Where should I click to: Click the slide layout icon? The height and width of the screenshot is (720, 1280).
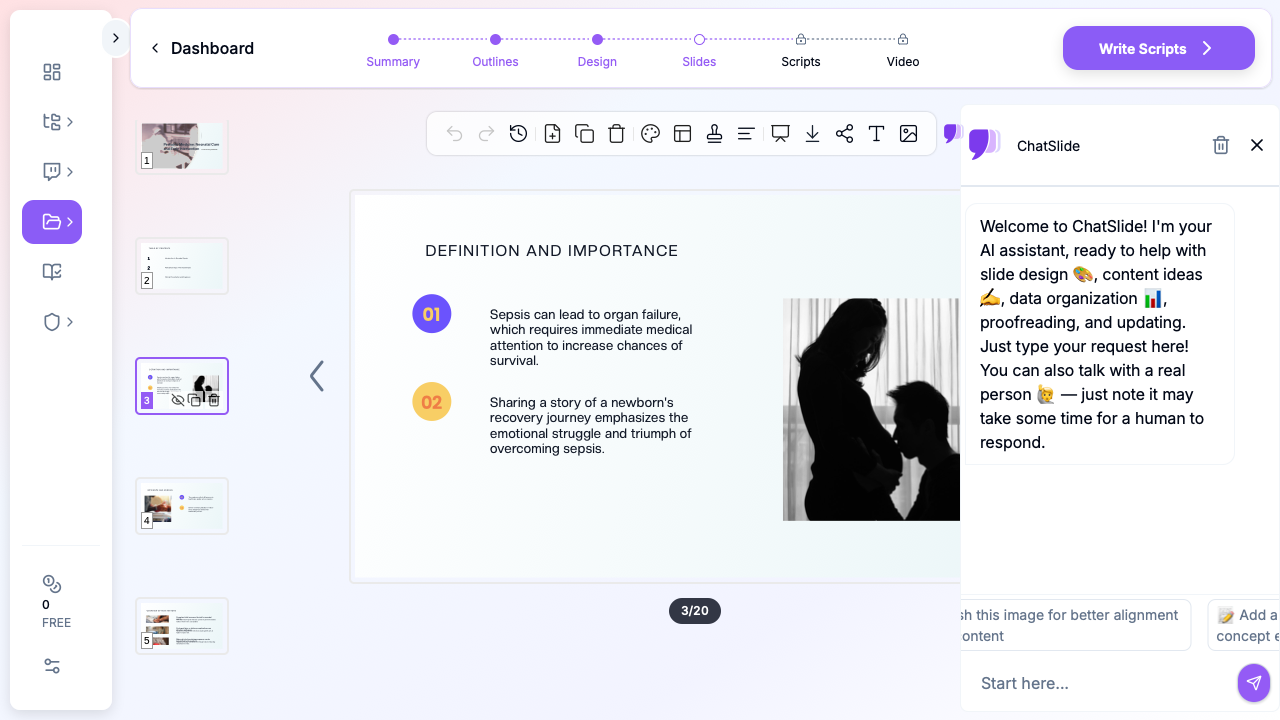pyautogui.click(x=683, y=134)
